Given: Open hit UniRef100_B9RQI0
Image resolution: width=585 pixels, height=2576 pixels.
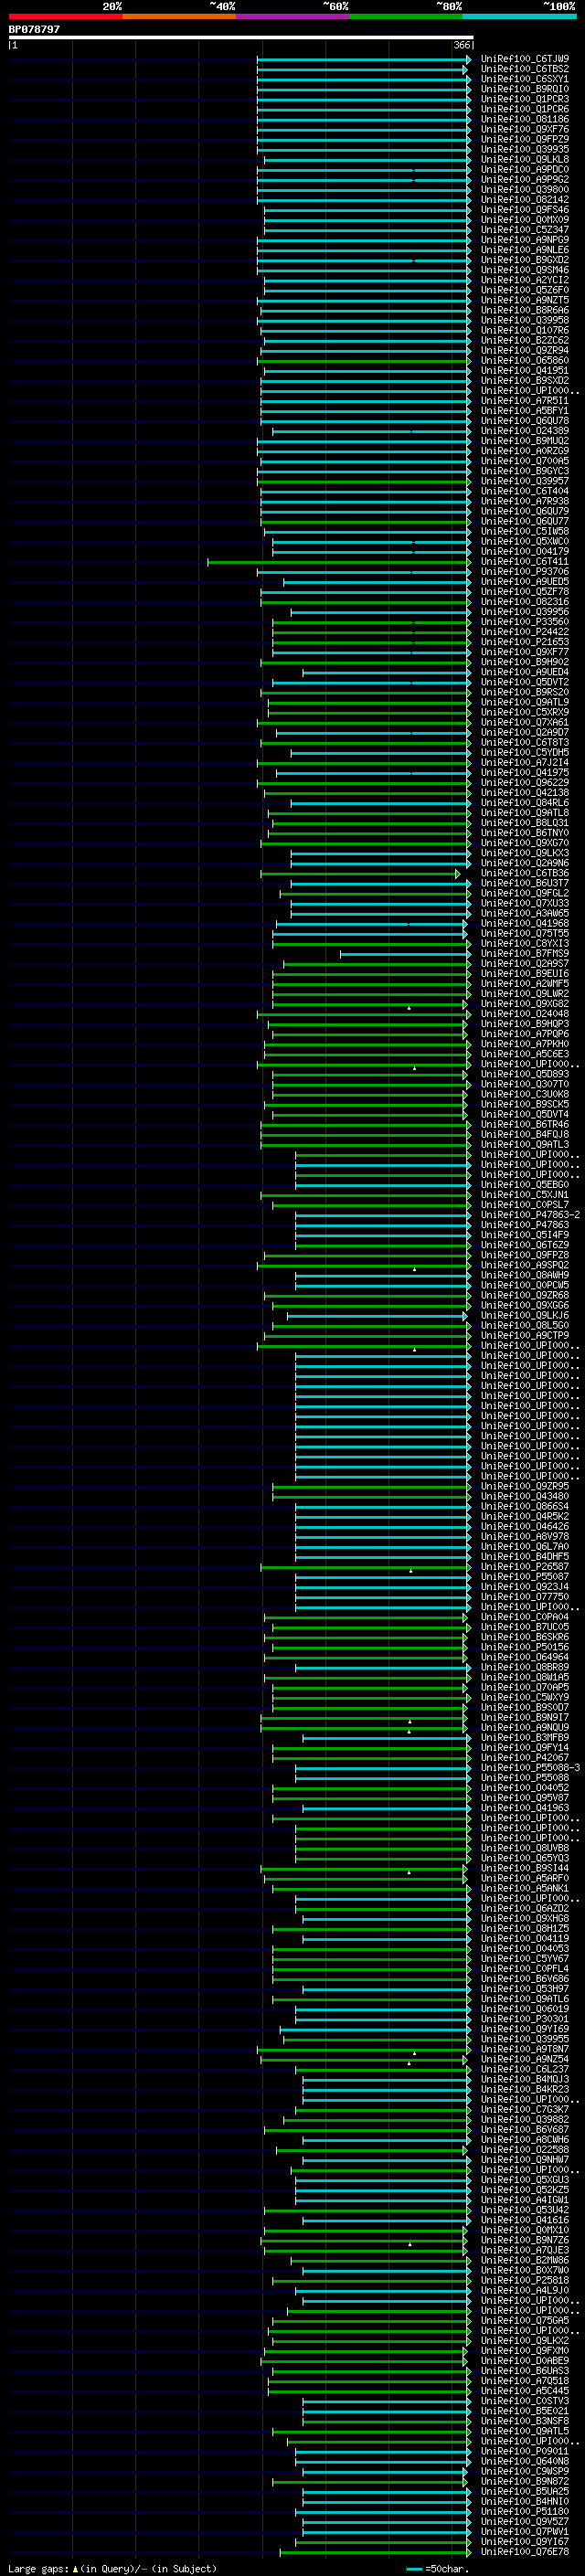Looking at the screenshot, I should [x=525, y=89].
